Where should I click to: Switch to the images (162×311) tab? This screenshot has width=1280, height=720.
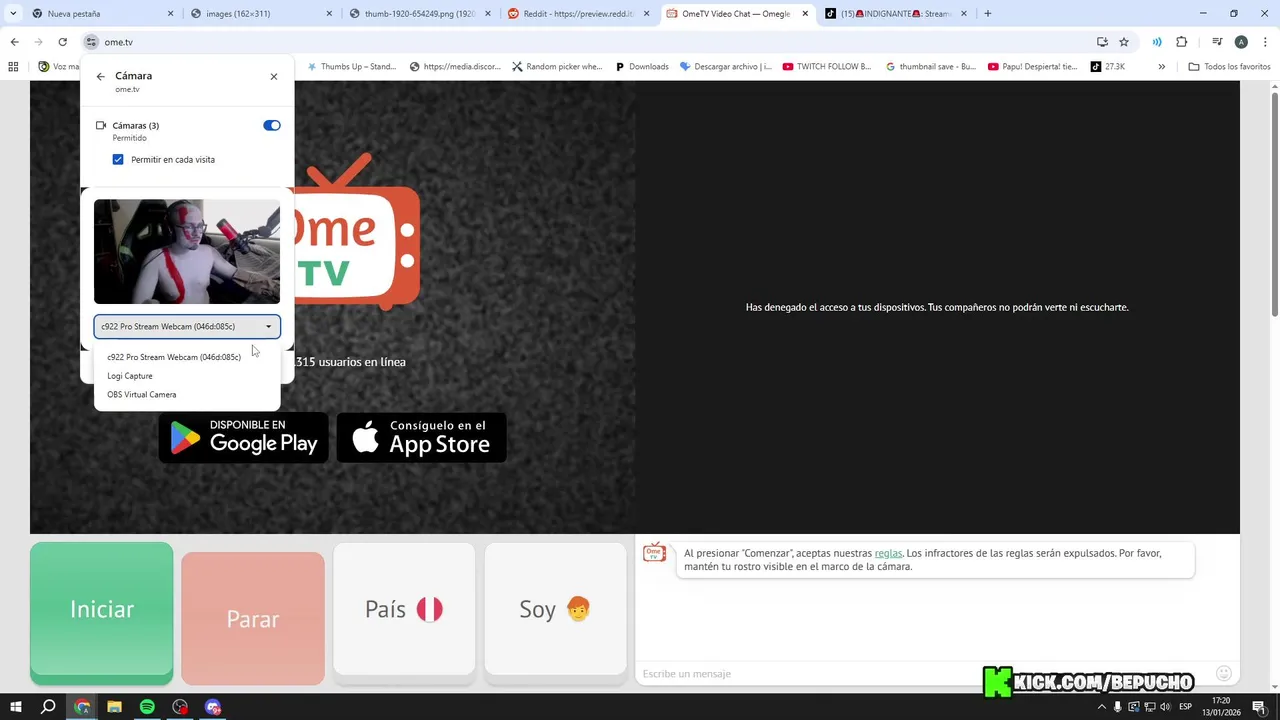[x=258, y=14]
